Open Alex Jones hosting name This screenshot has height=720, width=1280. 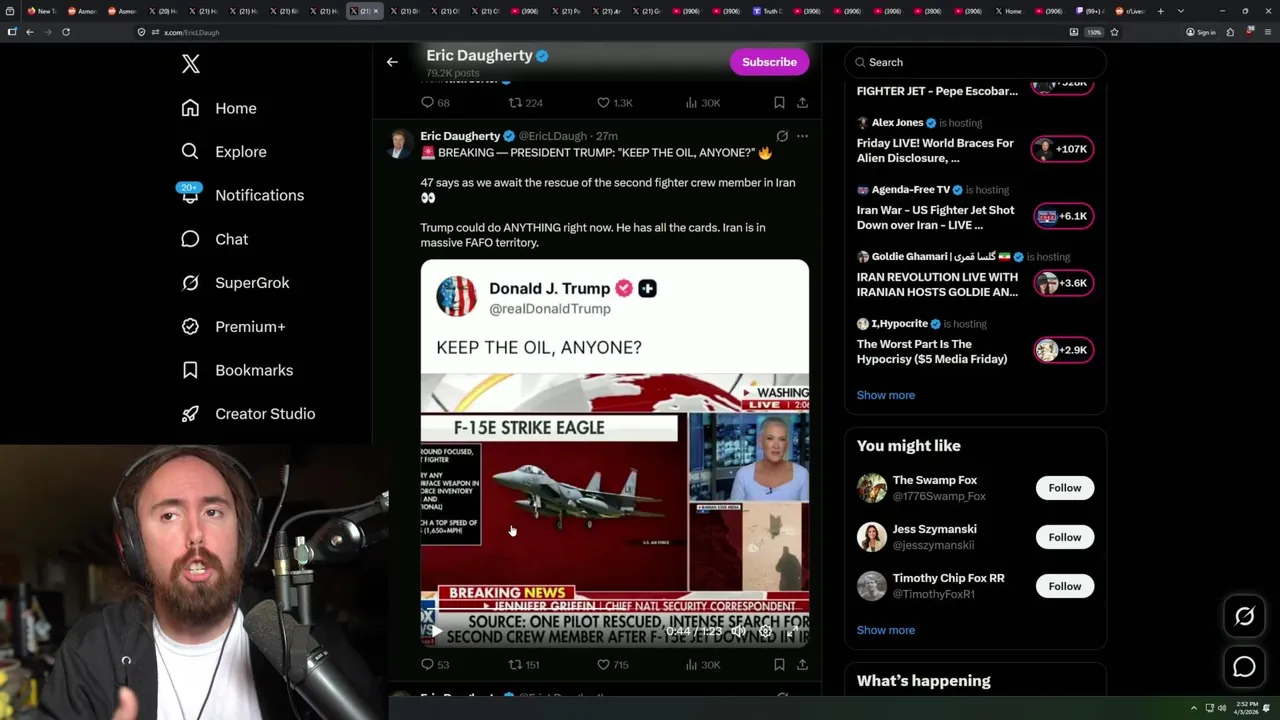(x=897, y=123)
